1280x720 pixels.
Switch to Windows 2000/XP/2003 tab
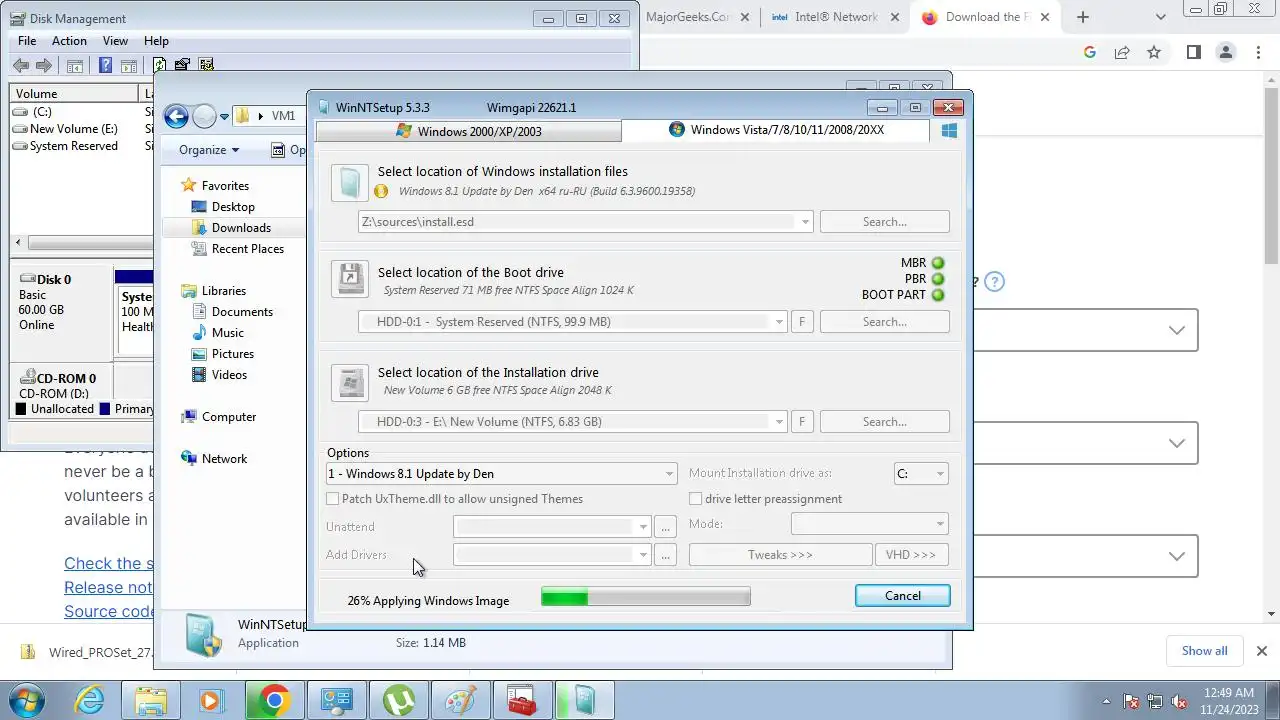tap(469, 131)
